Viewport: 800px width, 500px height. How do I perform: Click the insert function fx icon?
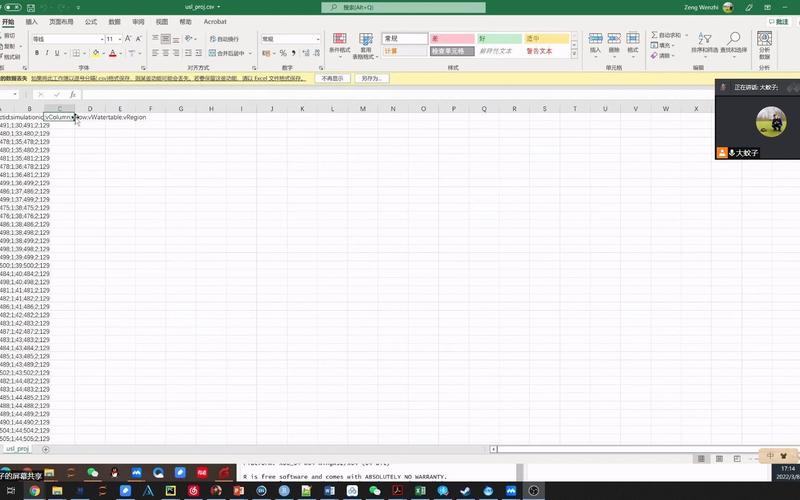coord(72,94)
